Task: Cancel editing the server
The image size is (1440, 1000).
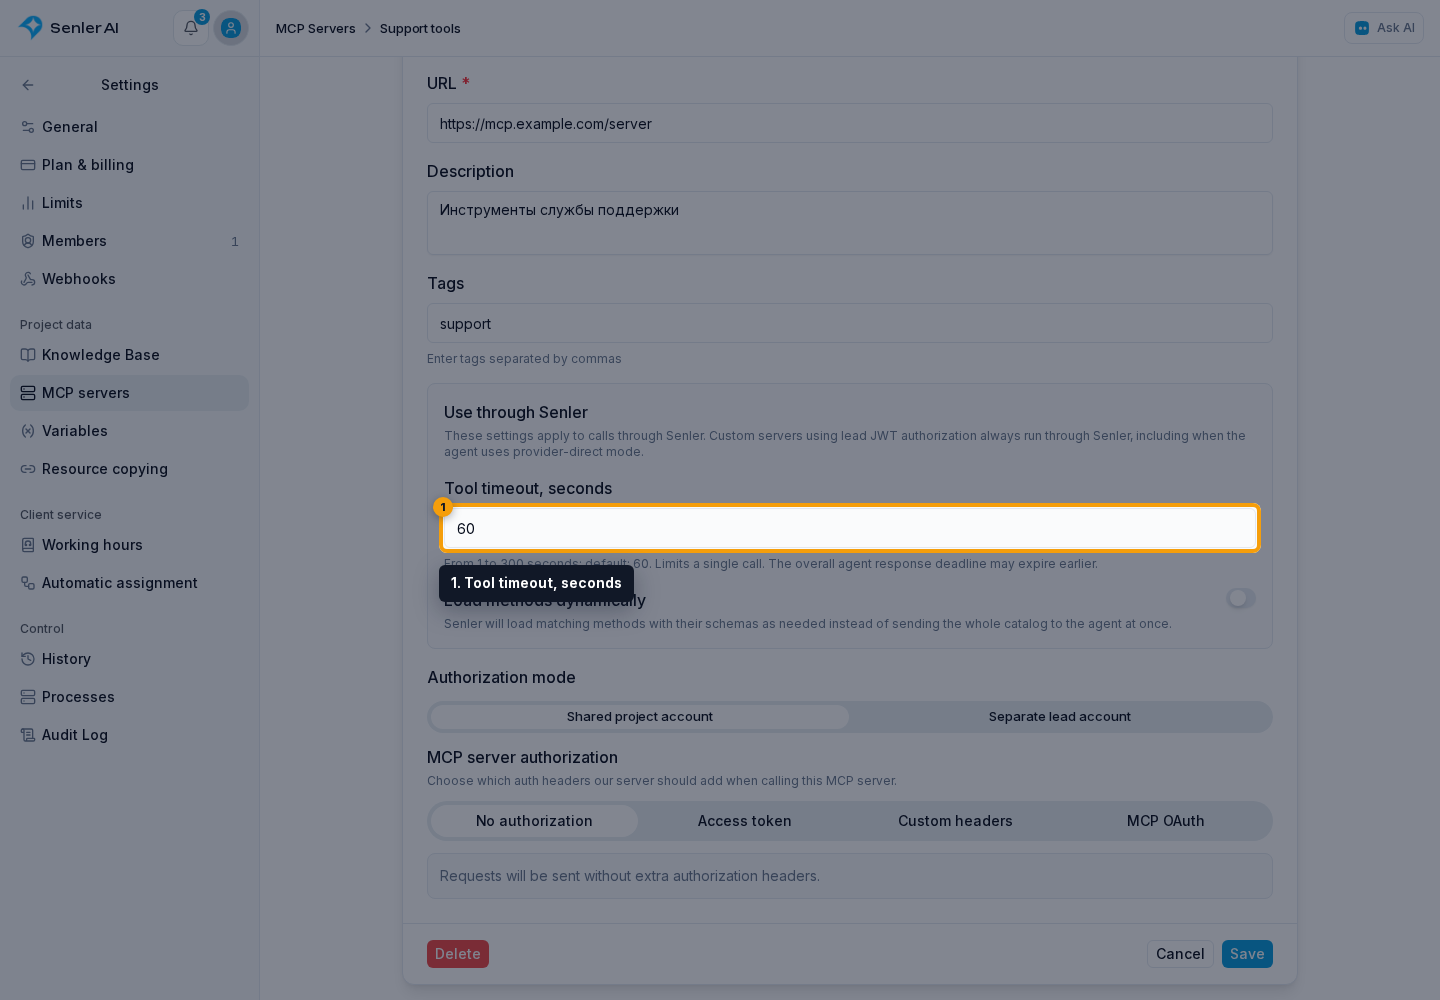Action: click(1180, 954)
